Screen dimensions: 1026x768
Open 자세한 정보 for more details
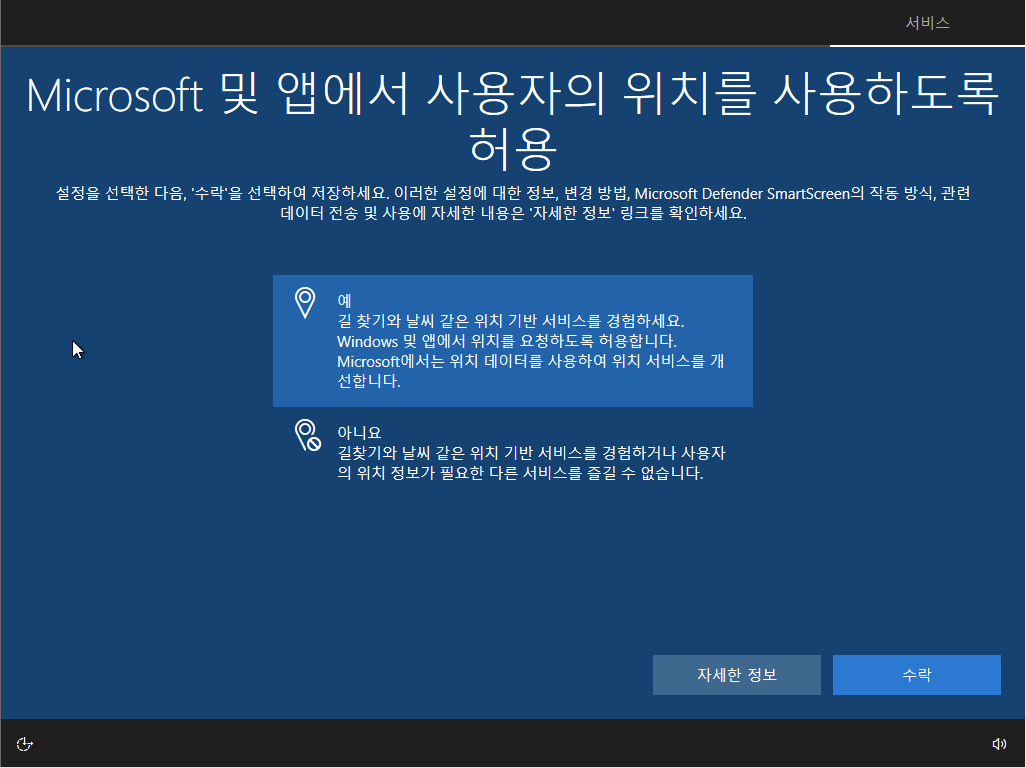737,674
